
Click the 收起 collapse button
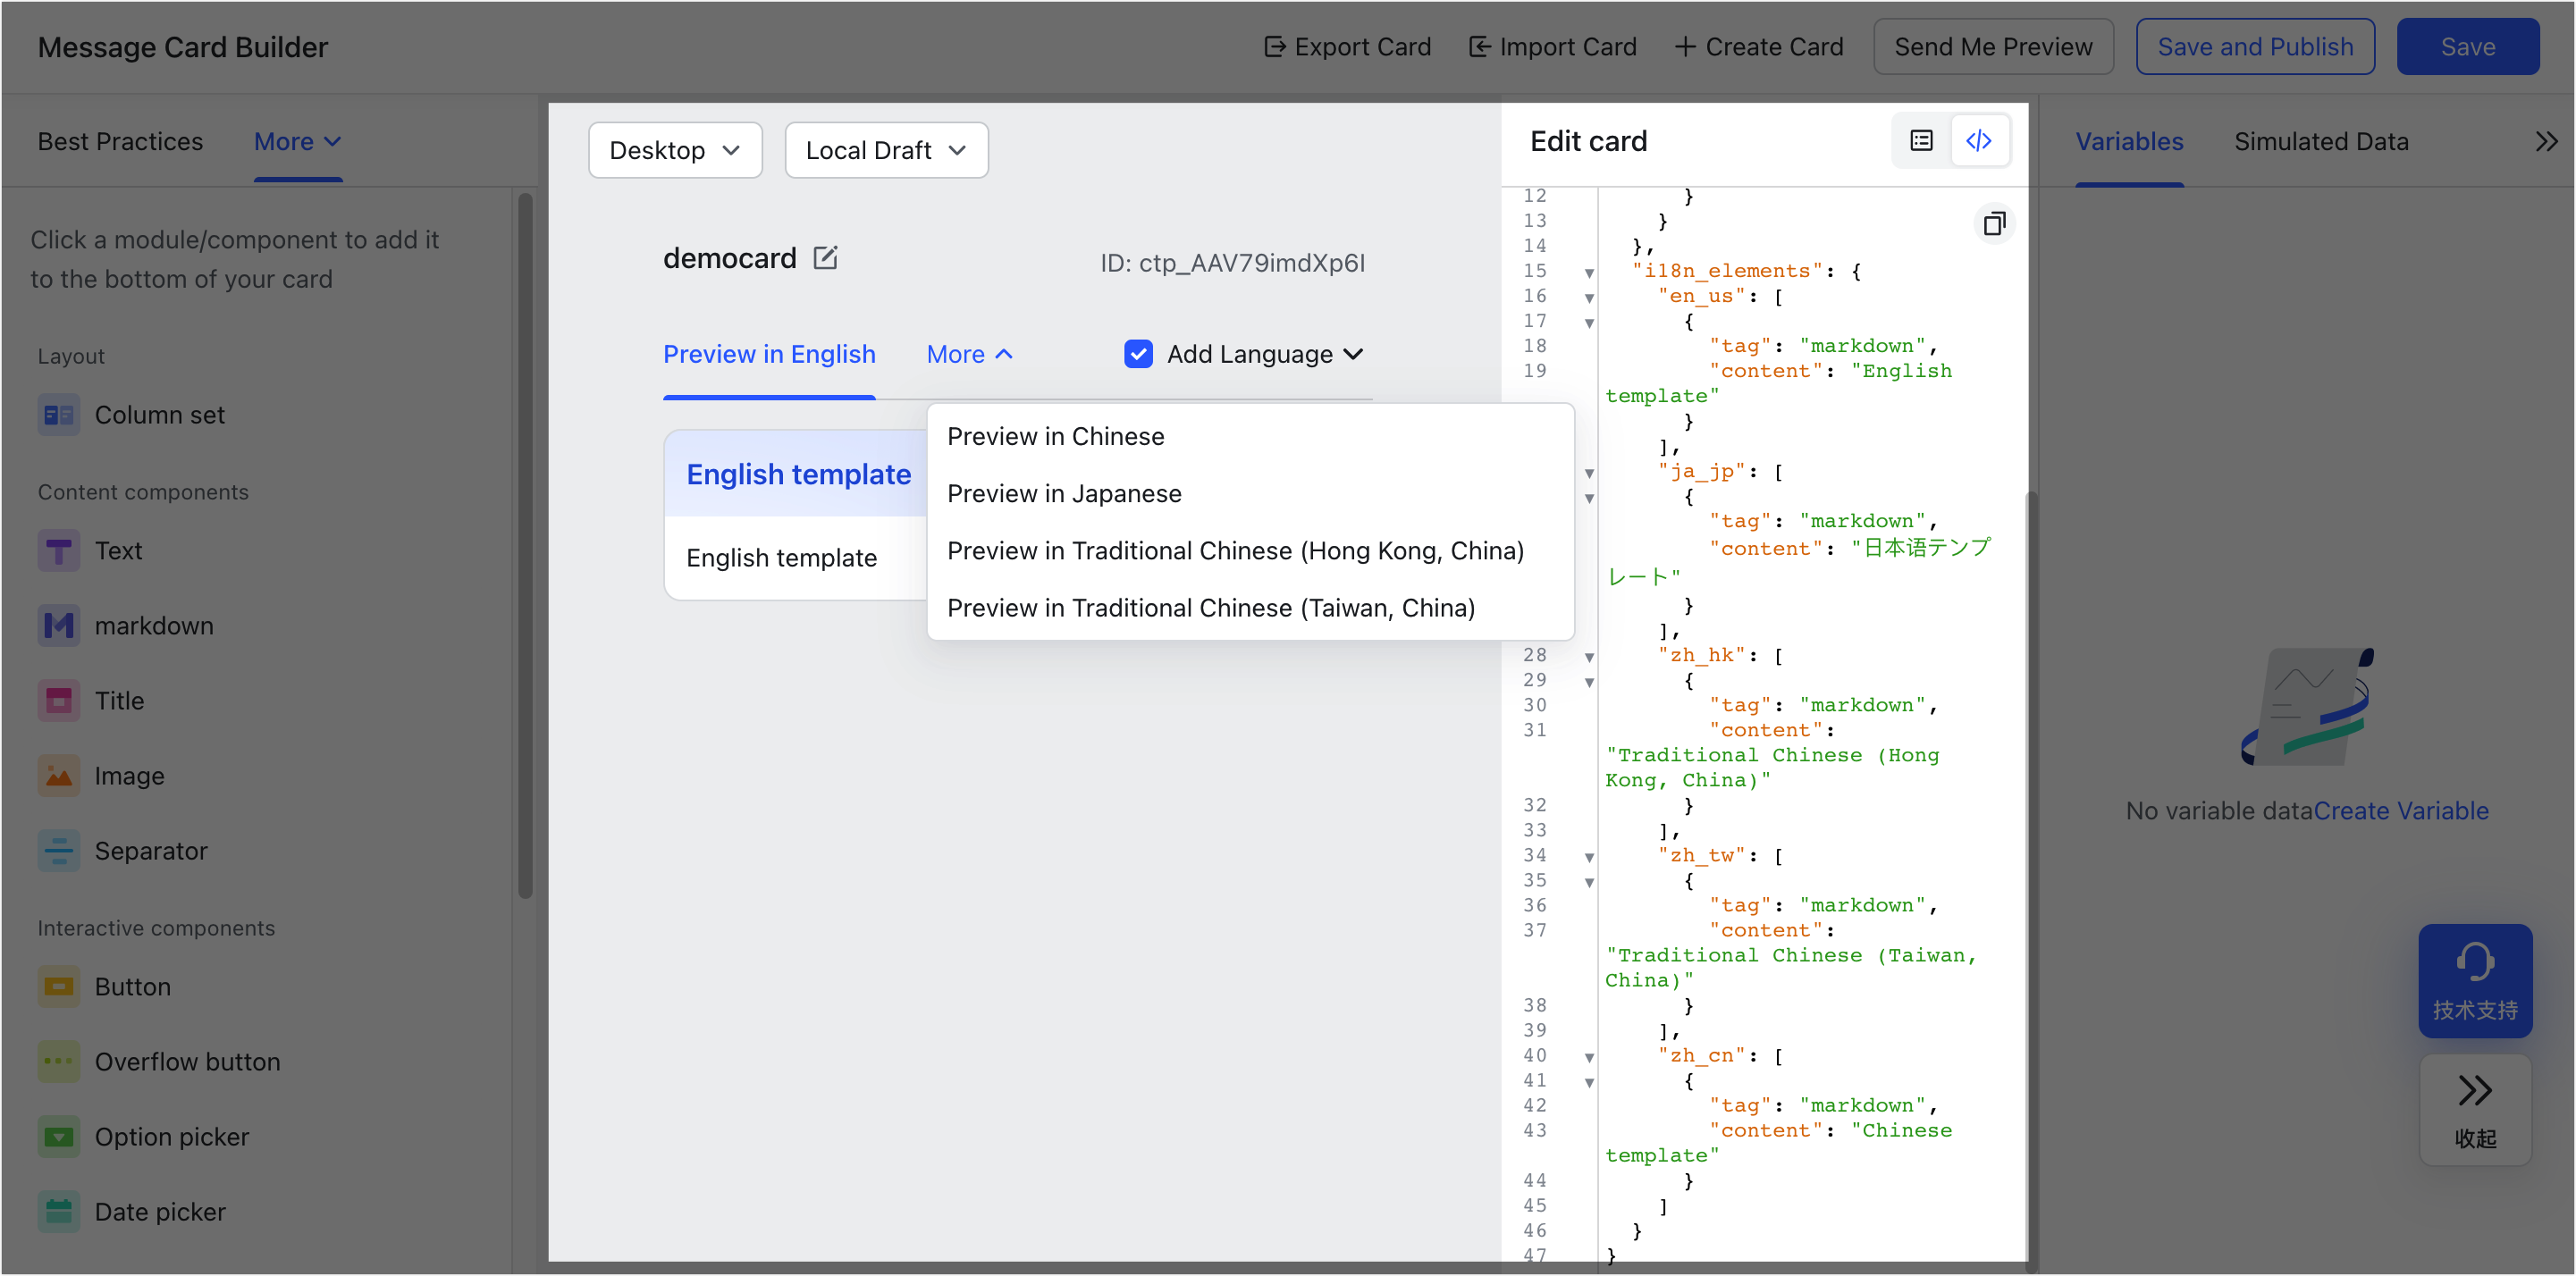(x=2475, y=1110)
